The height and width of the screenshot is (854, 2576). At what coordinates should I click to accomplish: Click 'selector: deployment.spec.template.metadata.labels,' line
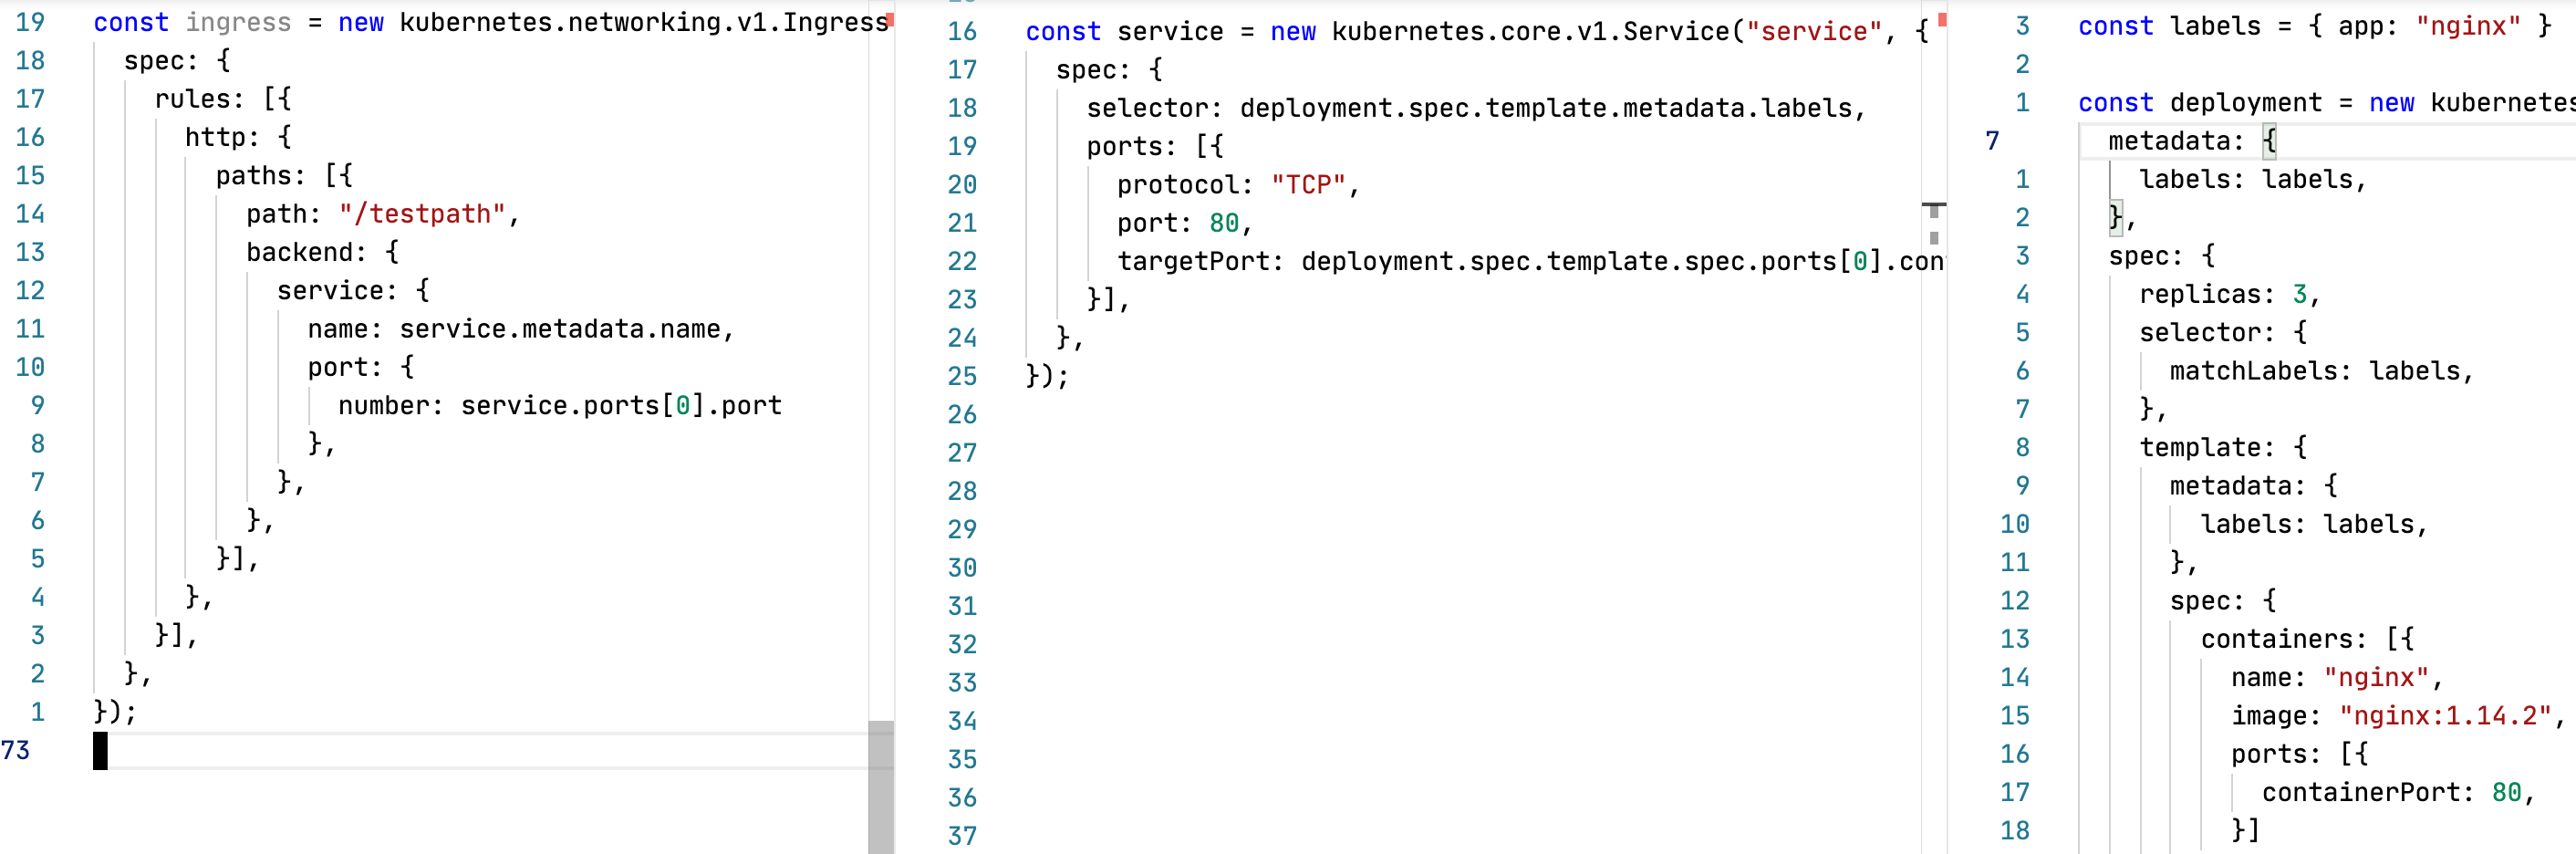pyautogui.click(x=1476, y=108)
